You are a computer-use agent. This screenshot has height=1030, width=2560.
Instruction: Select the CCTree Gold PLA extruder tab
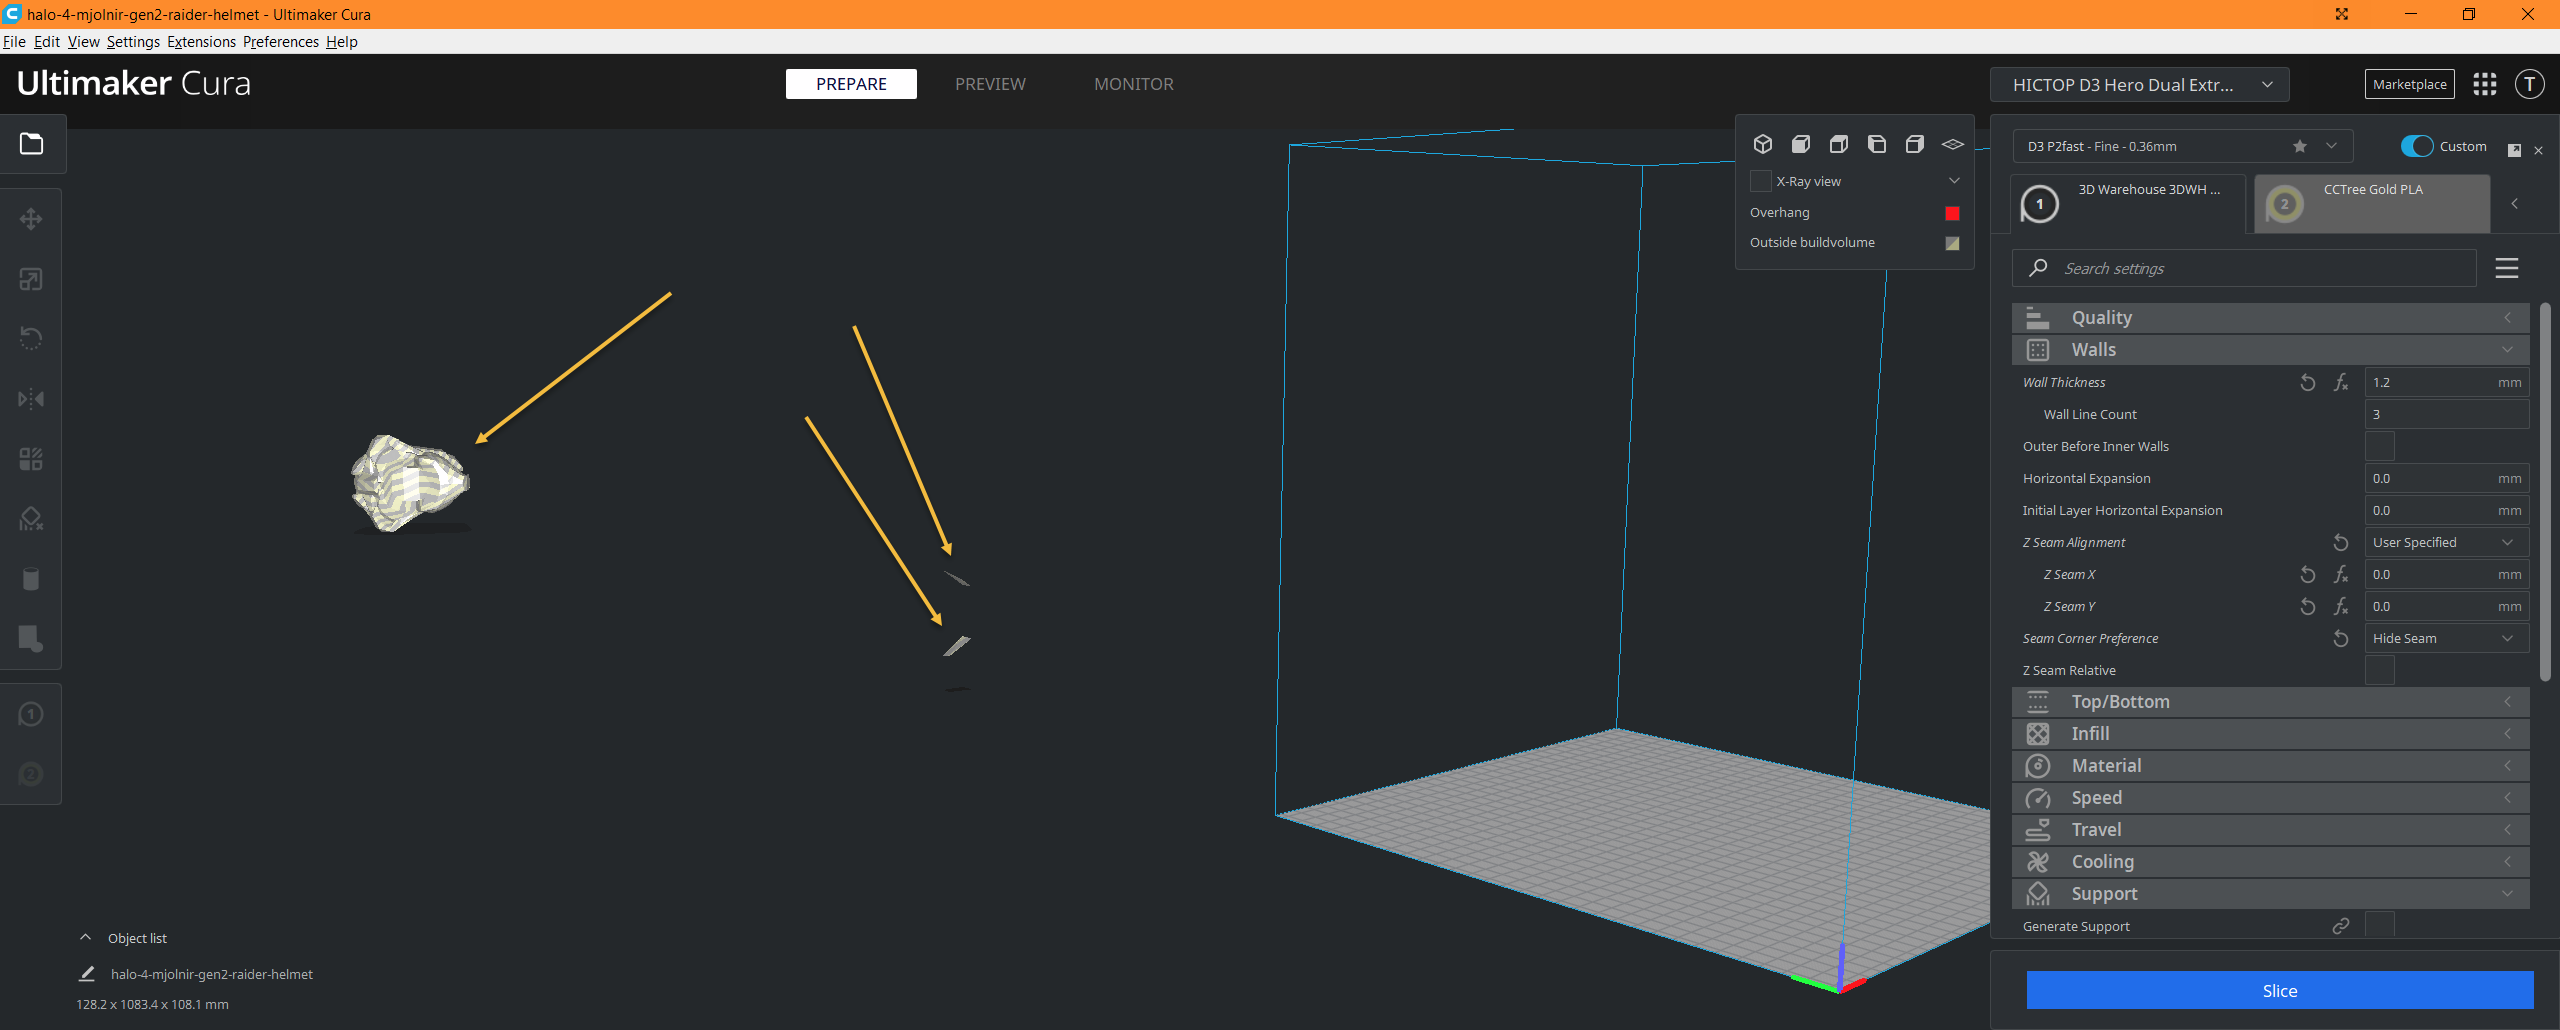pyautogui.click(x=2372, y=204)
